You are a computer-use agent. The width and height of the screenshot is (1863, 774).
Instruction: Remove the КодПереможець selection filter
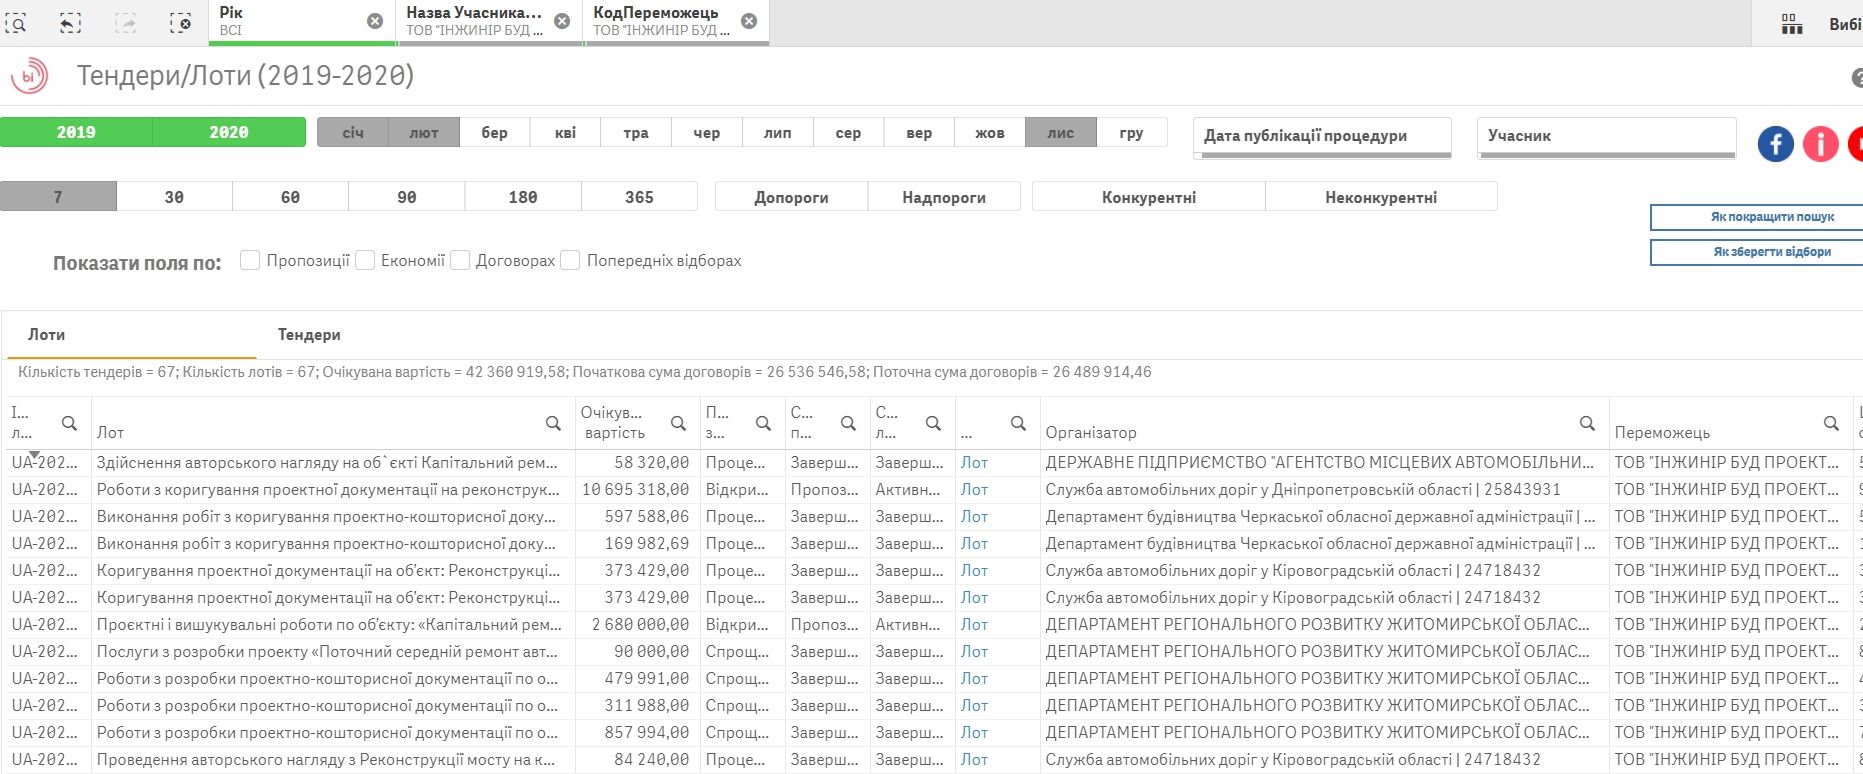pyautogui.click(x=749, y=21)
